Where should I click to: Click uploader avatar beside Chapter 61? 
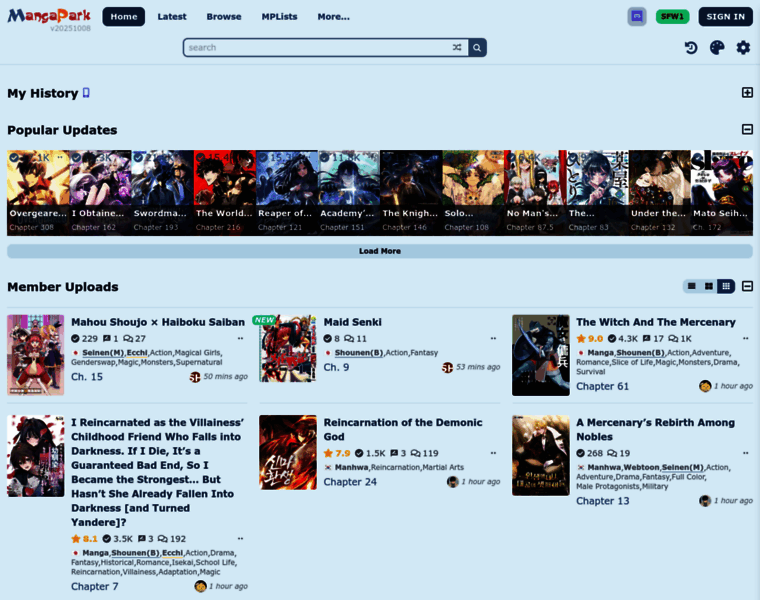(705, 386)
